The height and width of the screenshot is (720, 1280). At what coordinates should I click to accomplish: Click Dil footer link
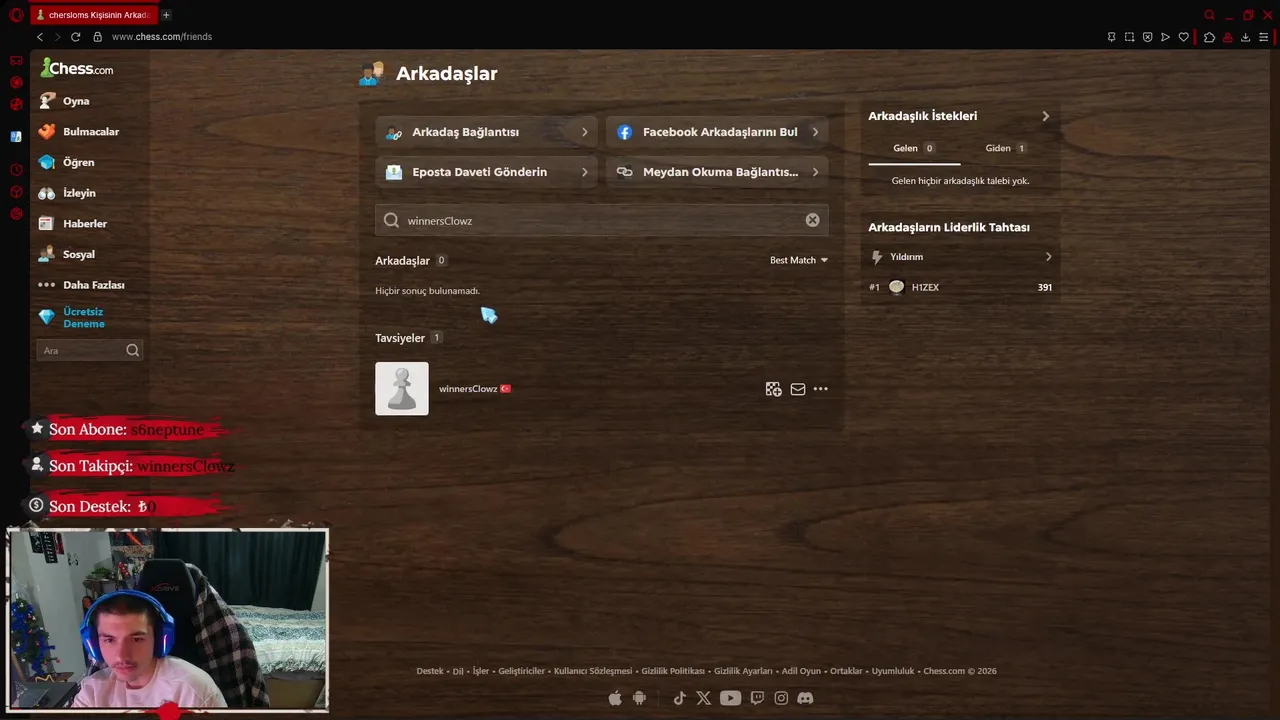pyautogui.click(x=458, y=671)
